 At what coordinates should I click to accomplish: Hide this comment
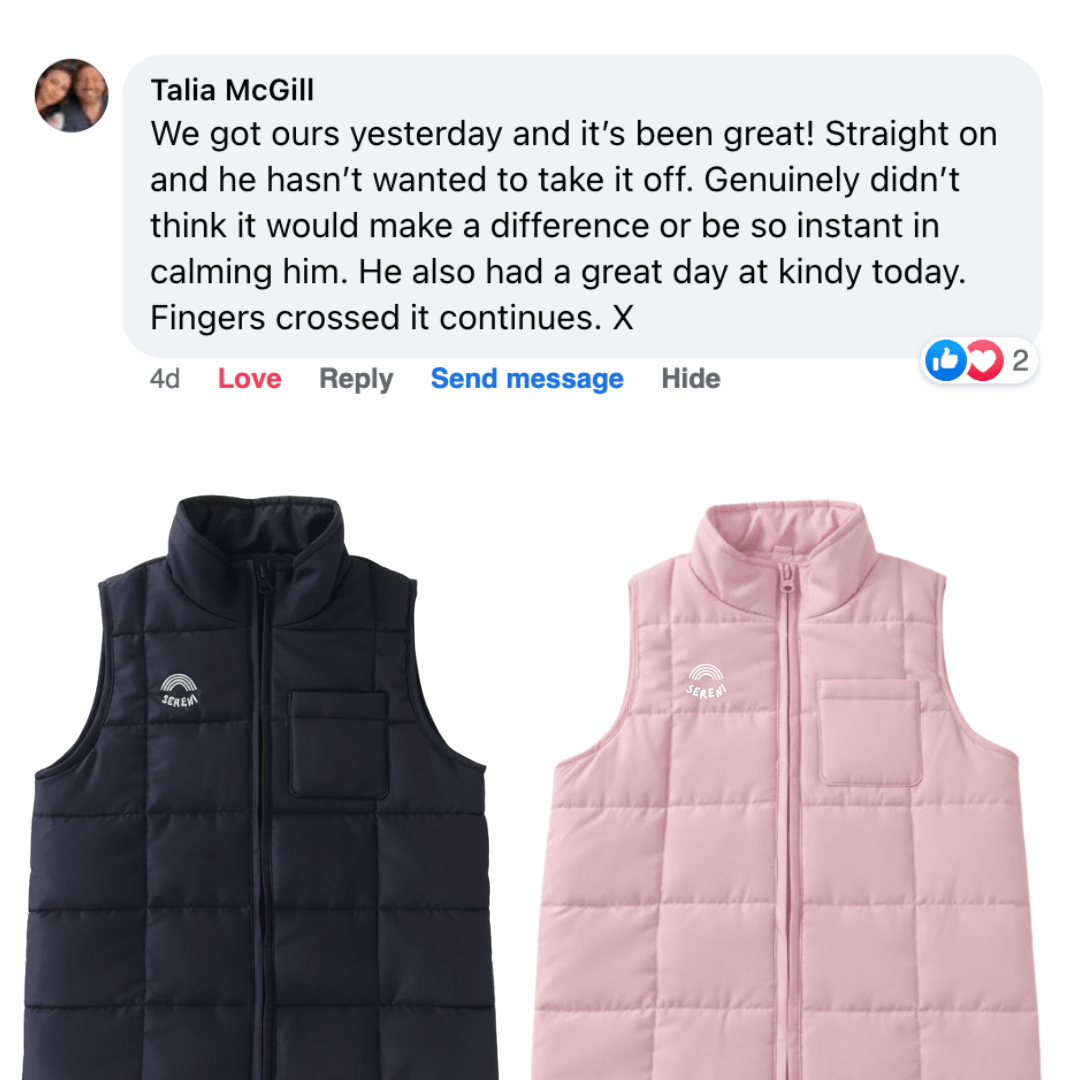pos(691,378)
